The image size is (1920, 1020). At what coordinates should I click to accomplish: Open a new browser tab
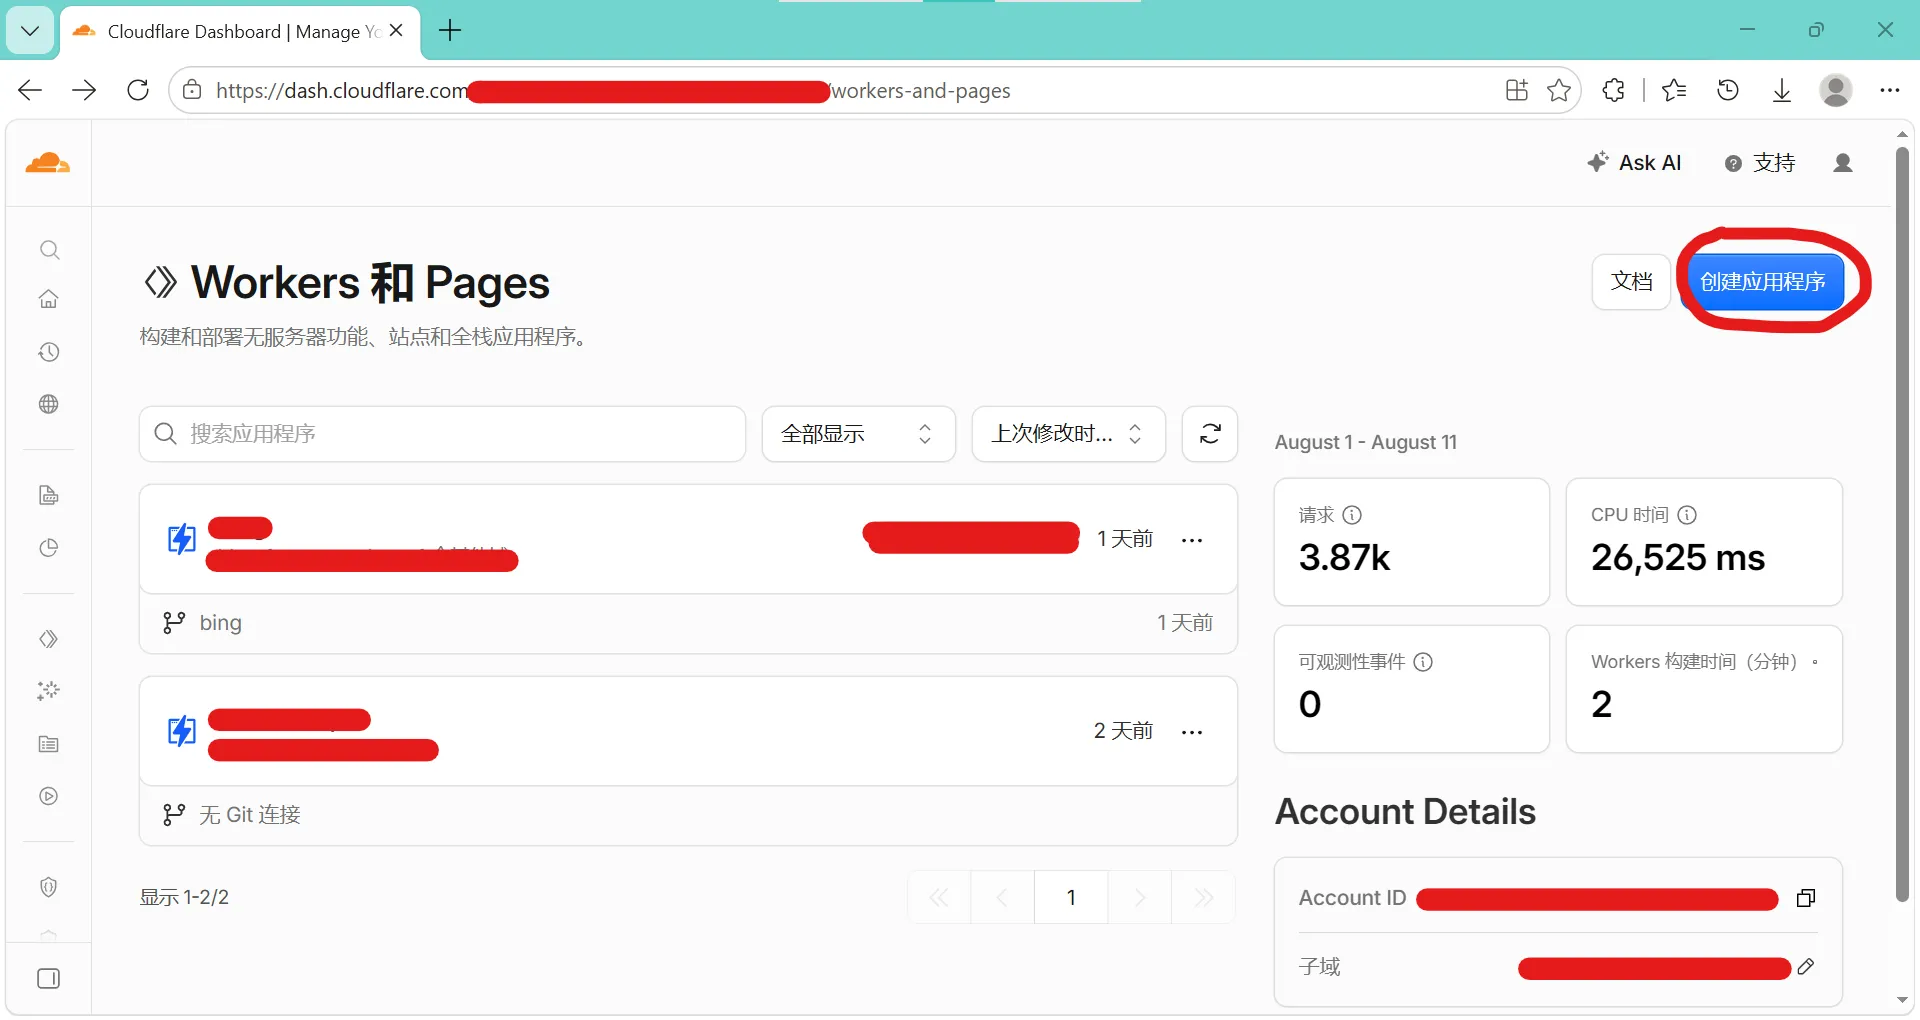pos(451,31)
